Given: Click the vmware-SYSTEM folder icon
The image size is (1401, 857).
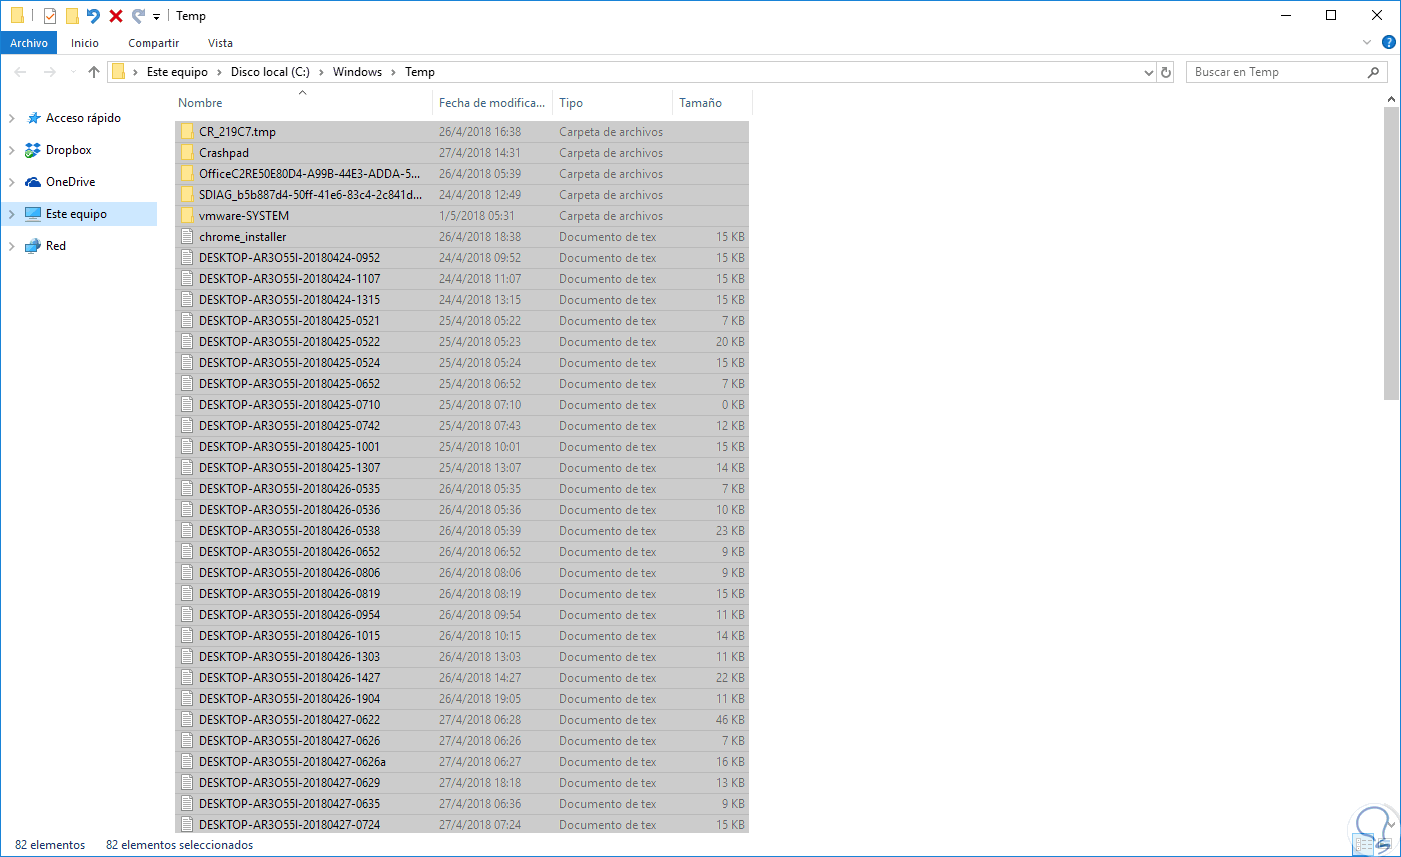Looking at the screenshot, I should click(x=187, y=216).
